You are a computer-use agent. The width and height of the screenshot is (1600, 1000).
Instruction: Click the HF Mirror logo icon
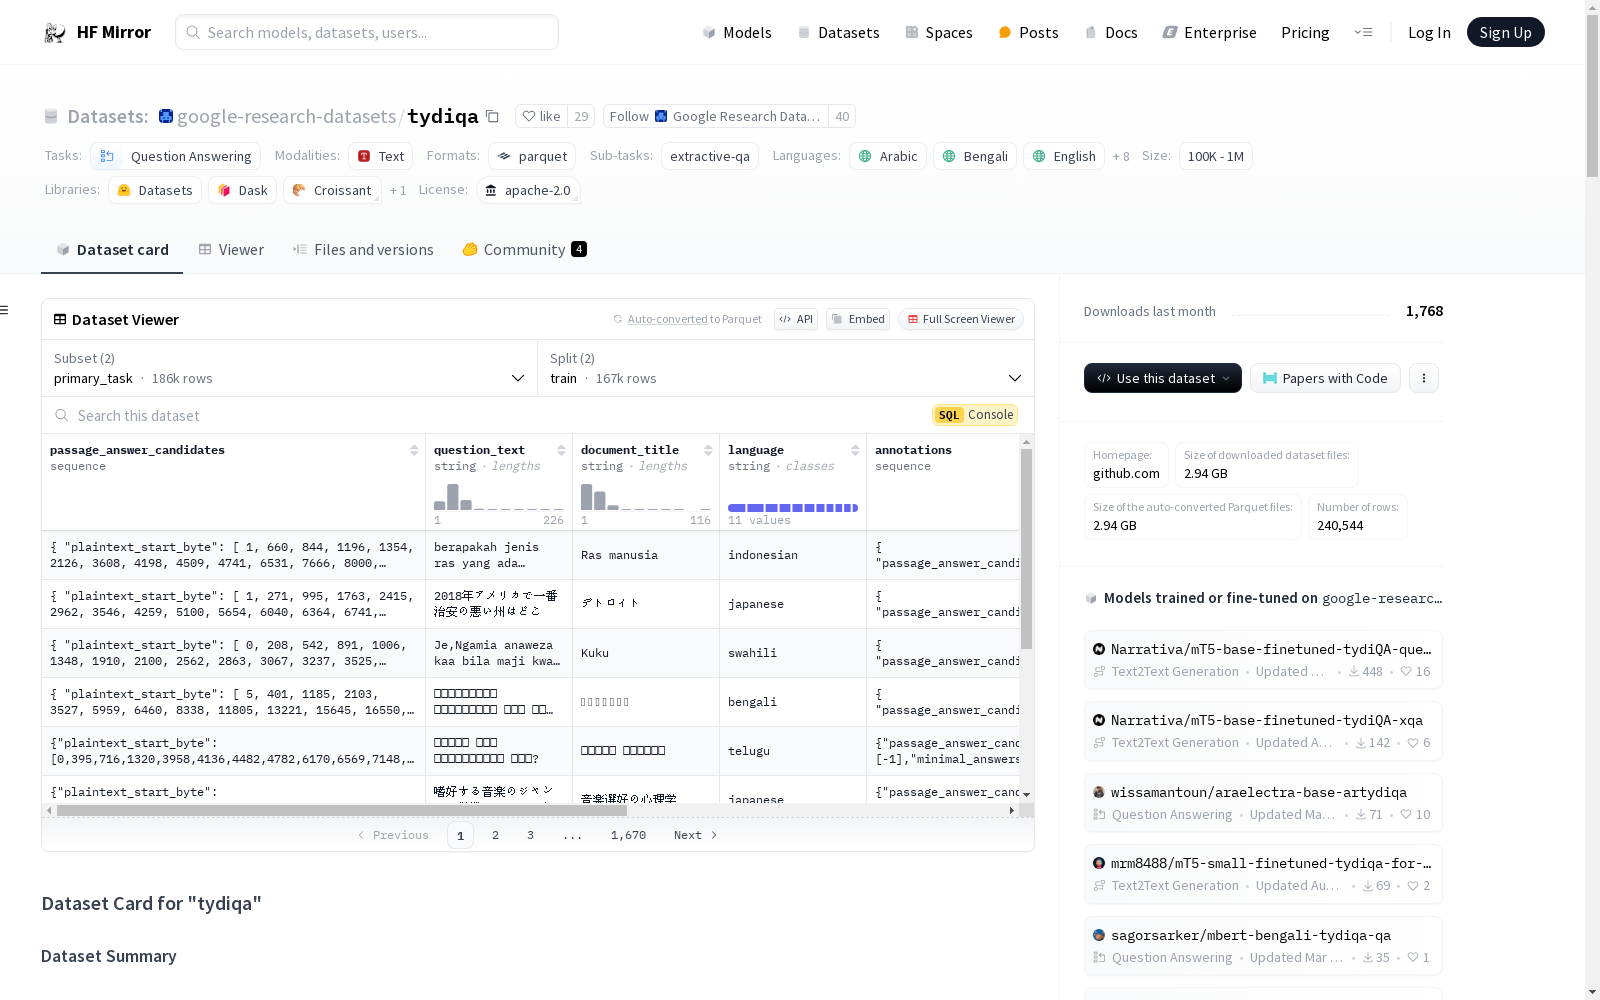click(x=55, y=33)
